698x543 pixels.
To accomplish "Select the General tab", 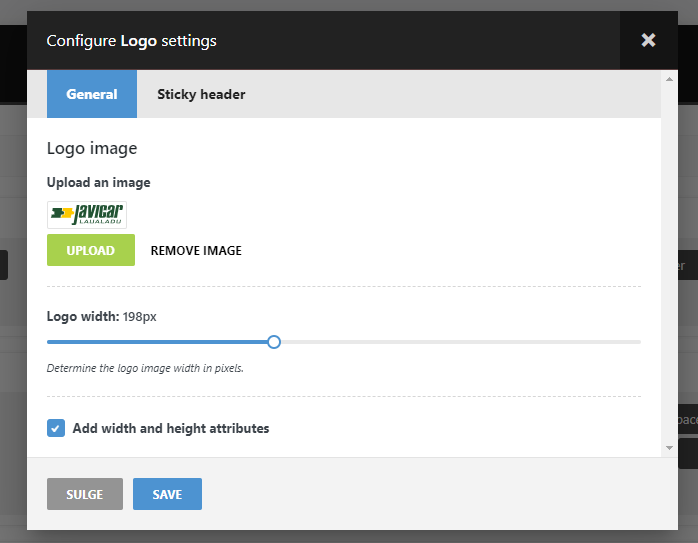I will click(92, 94).
